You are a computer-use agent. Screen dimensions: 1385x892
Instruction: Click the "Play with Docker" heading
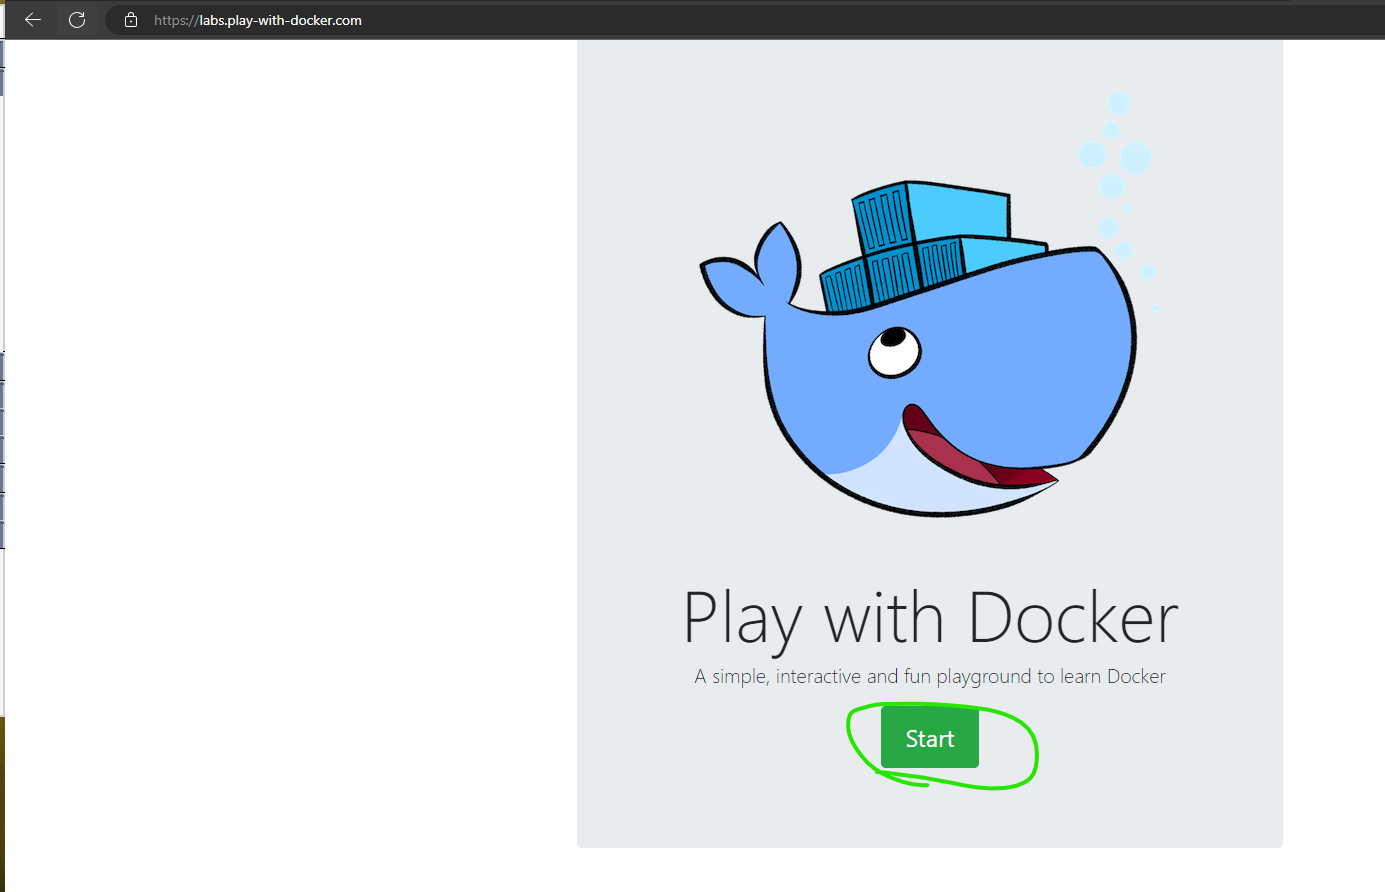[x=930, y=619]
